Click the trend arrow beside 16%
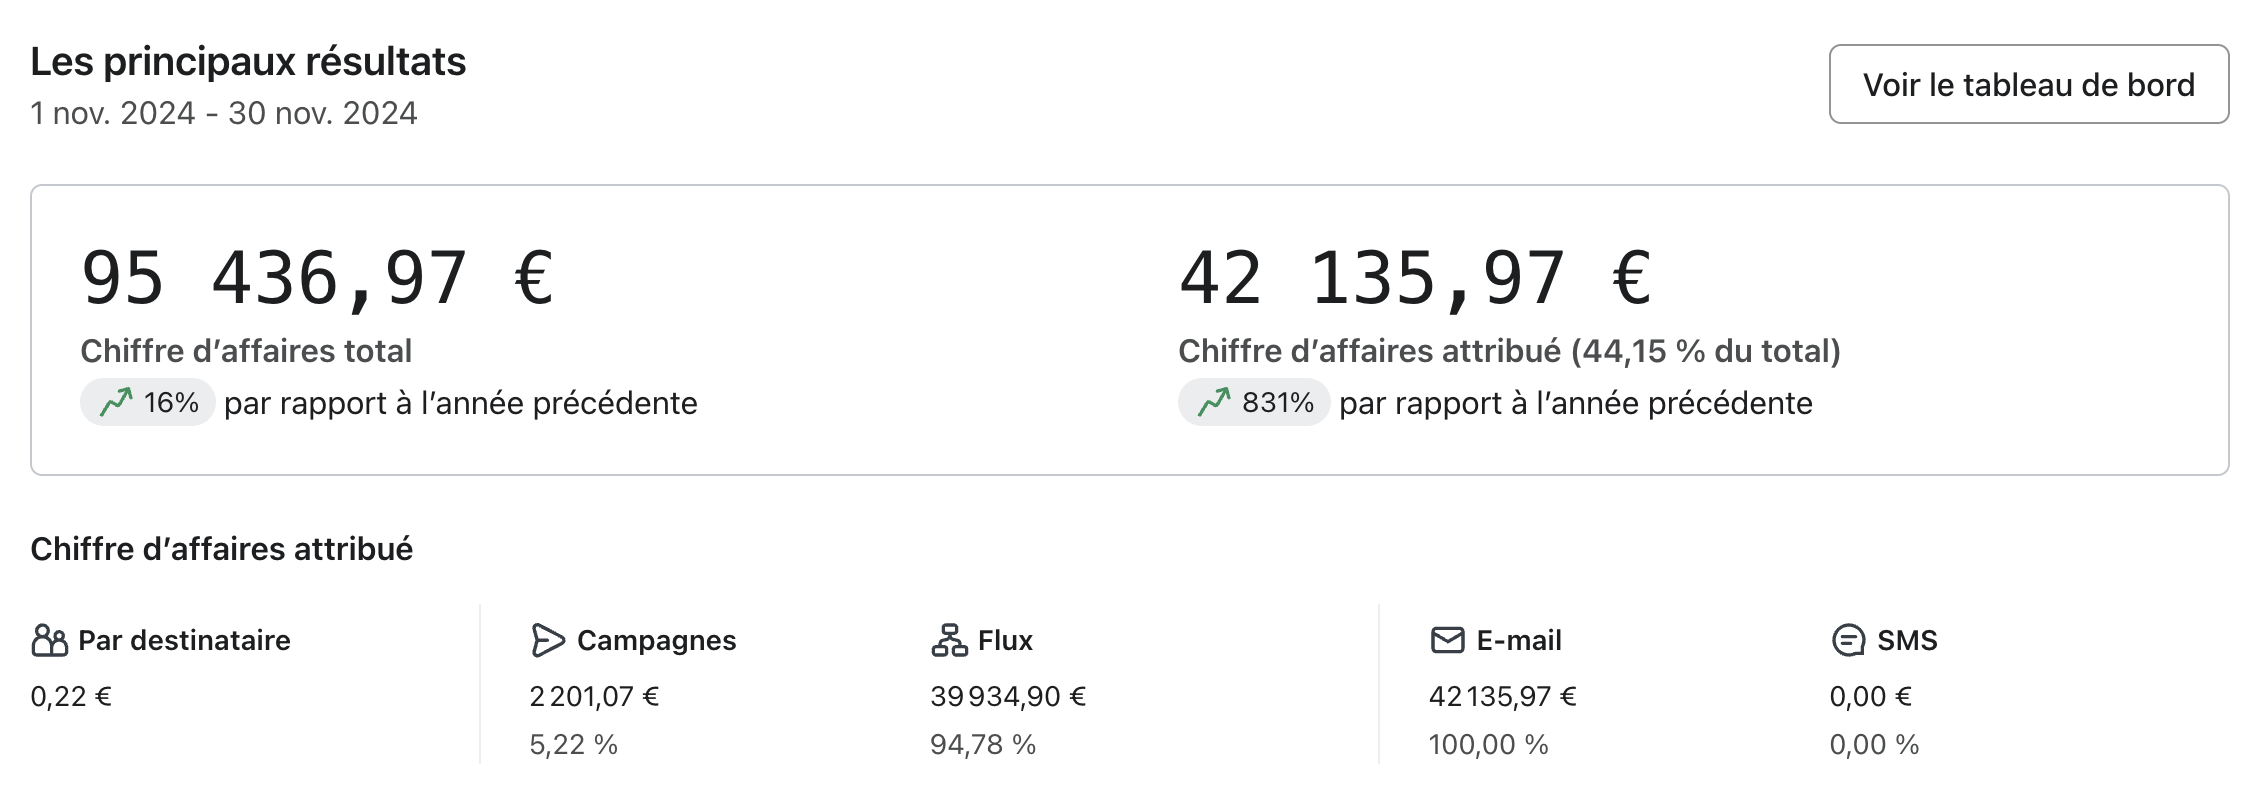Viewport: 2260px width, 806px height. point(116,403)
